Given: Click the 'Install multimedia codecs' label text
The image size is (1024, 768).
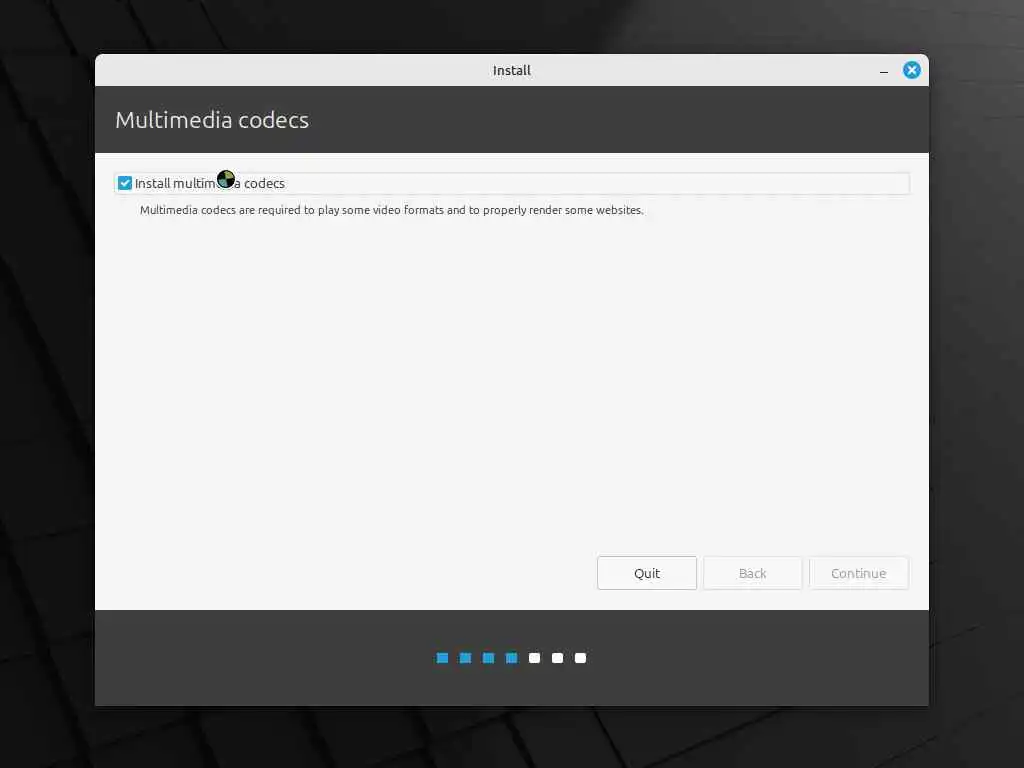Looking at the screenshot, I should tap(210, 184).
